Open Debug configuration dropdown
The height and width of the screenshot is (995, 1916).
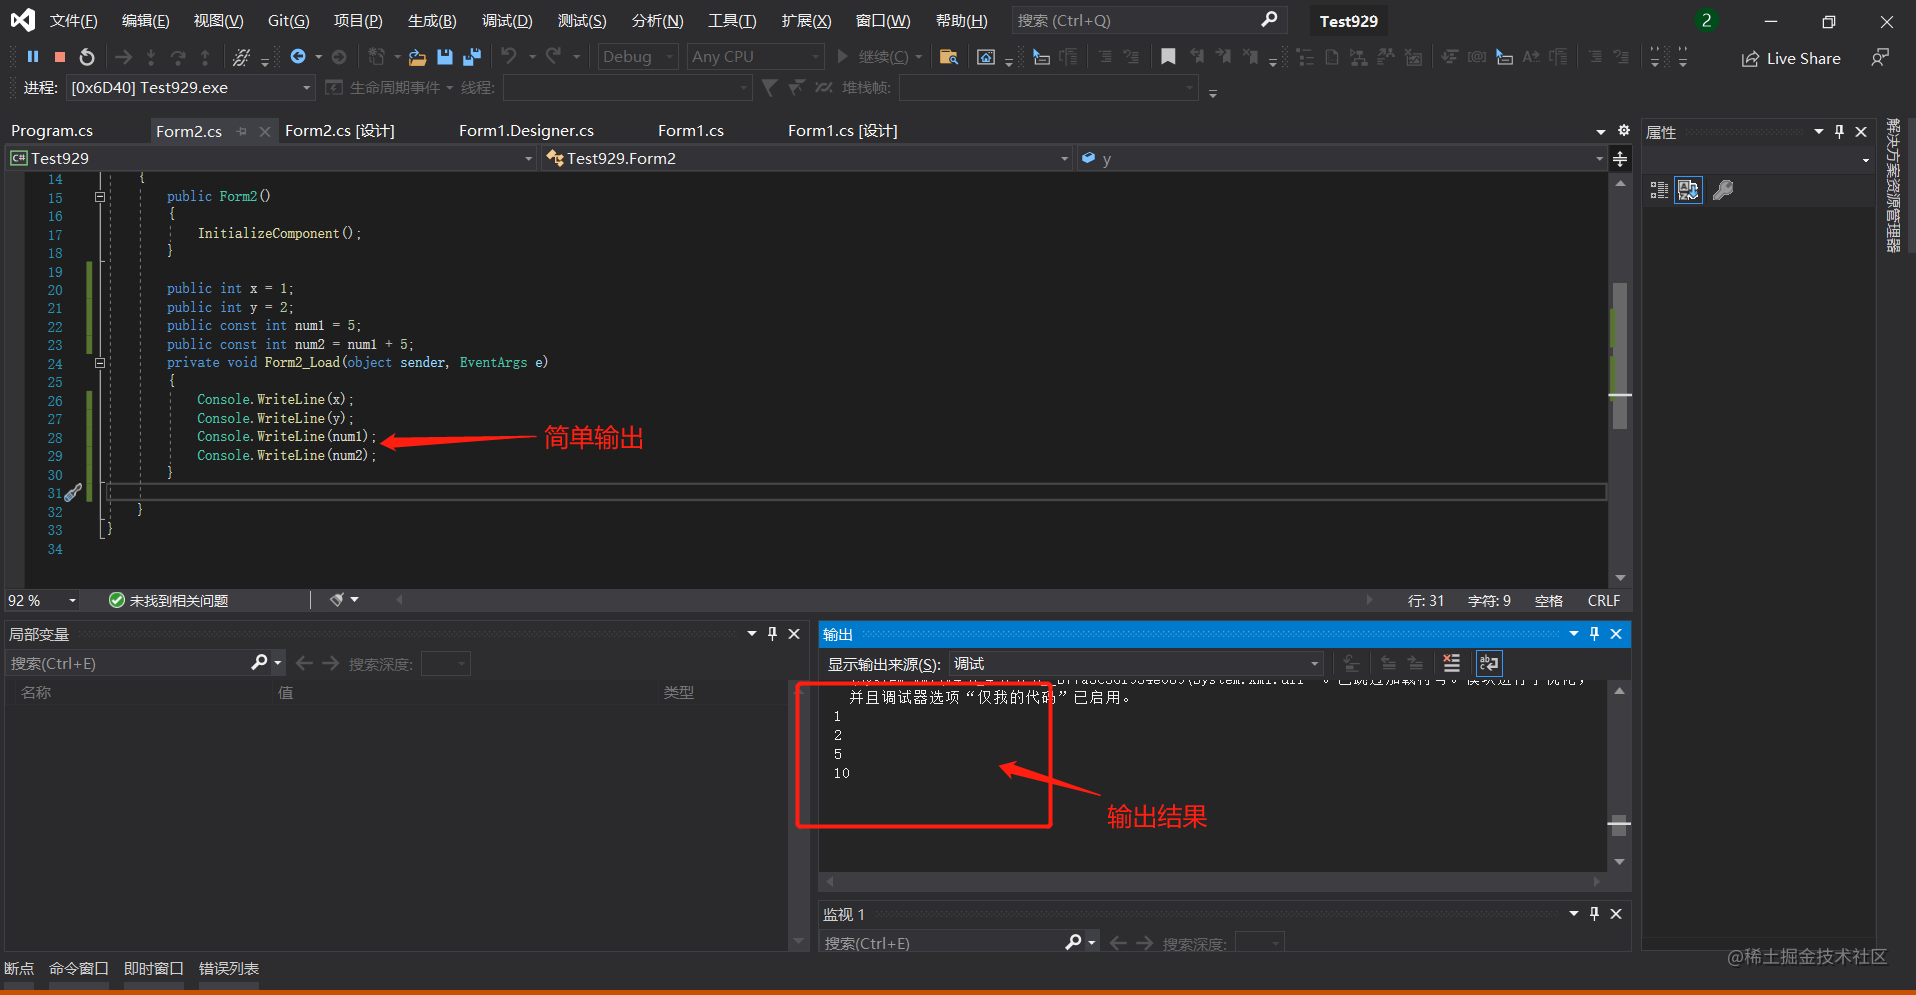pos(637,57)
